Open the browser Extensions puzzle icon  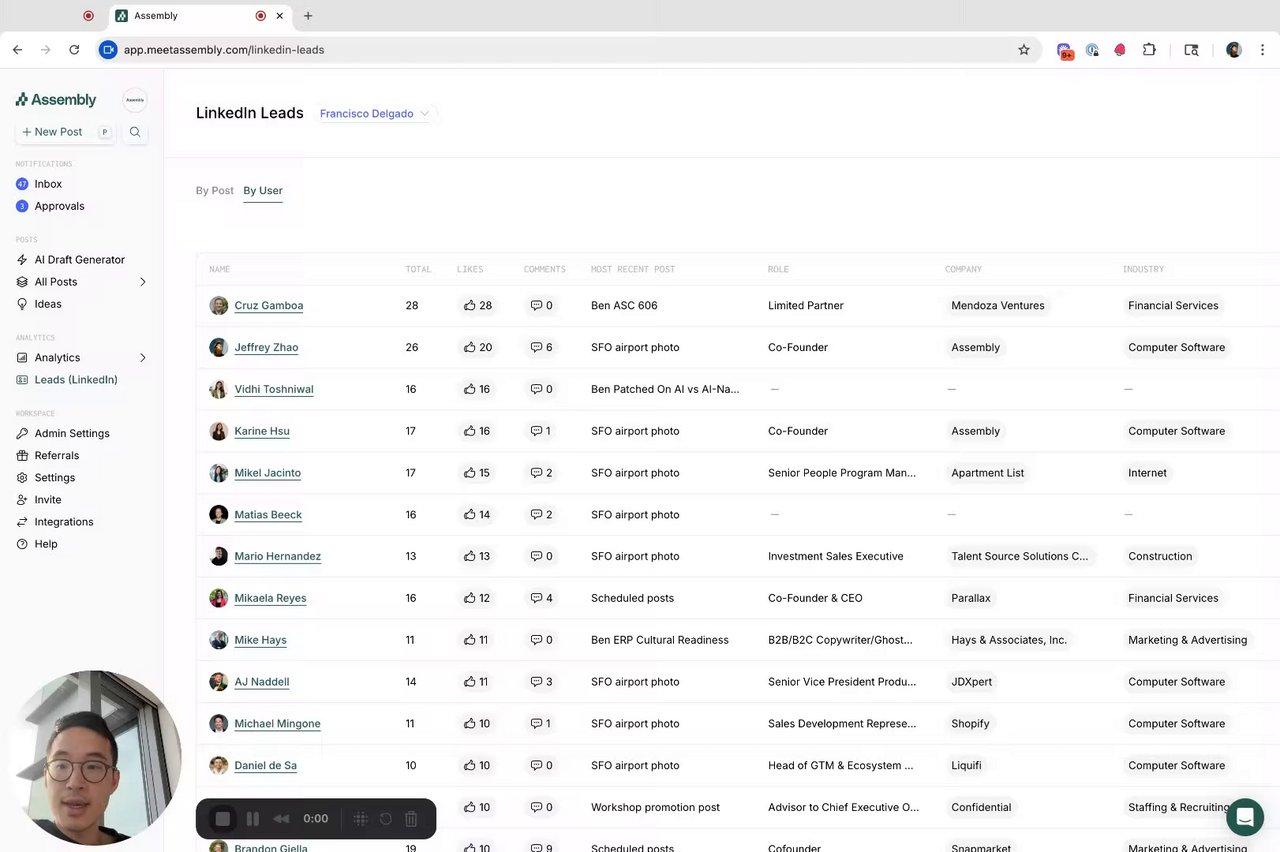point(1149,50)
